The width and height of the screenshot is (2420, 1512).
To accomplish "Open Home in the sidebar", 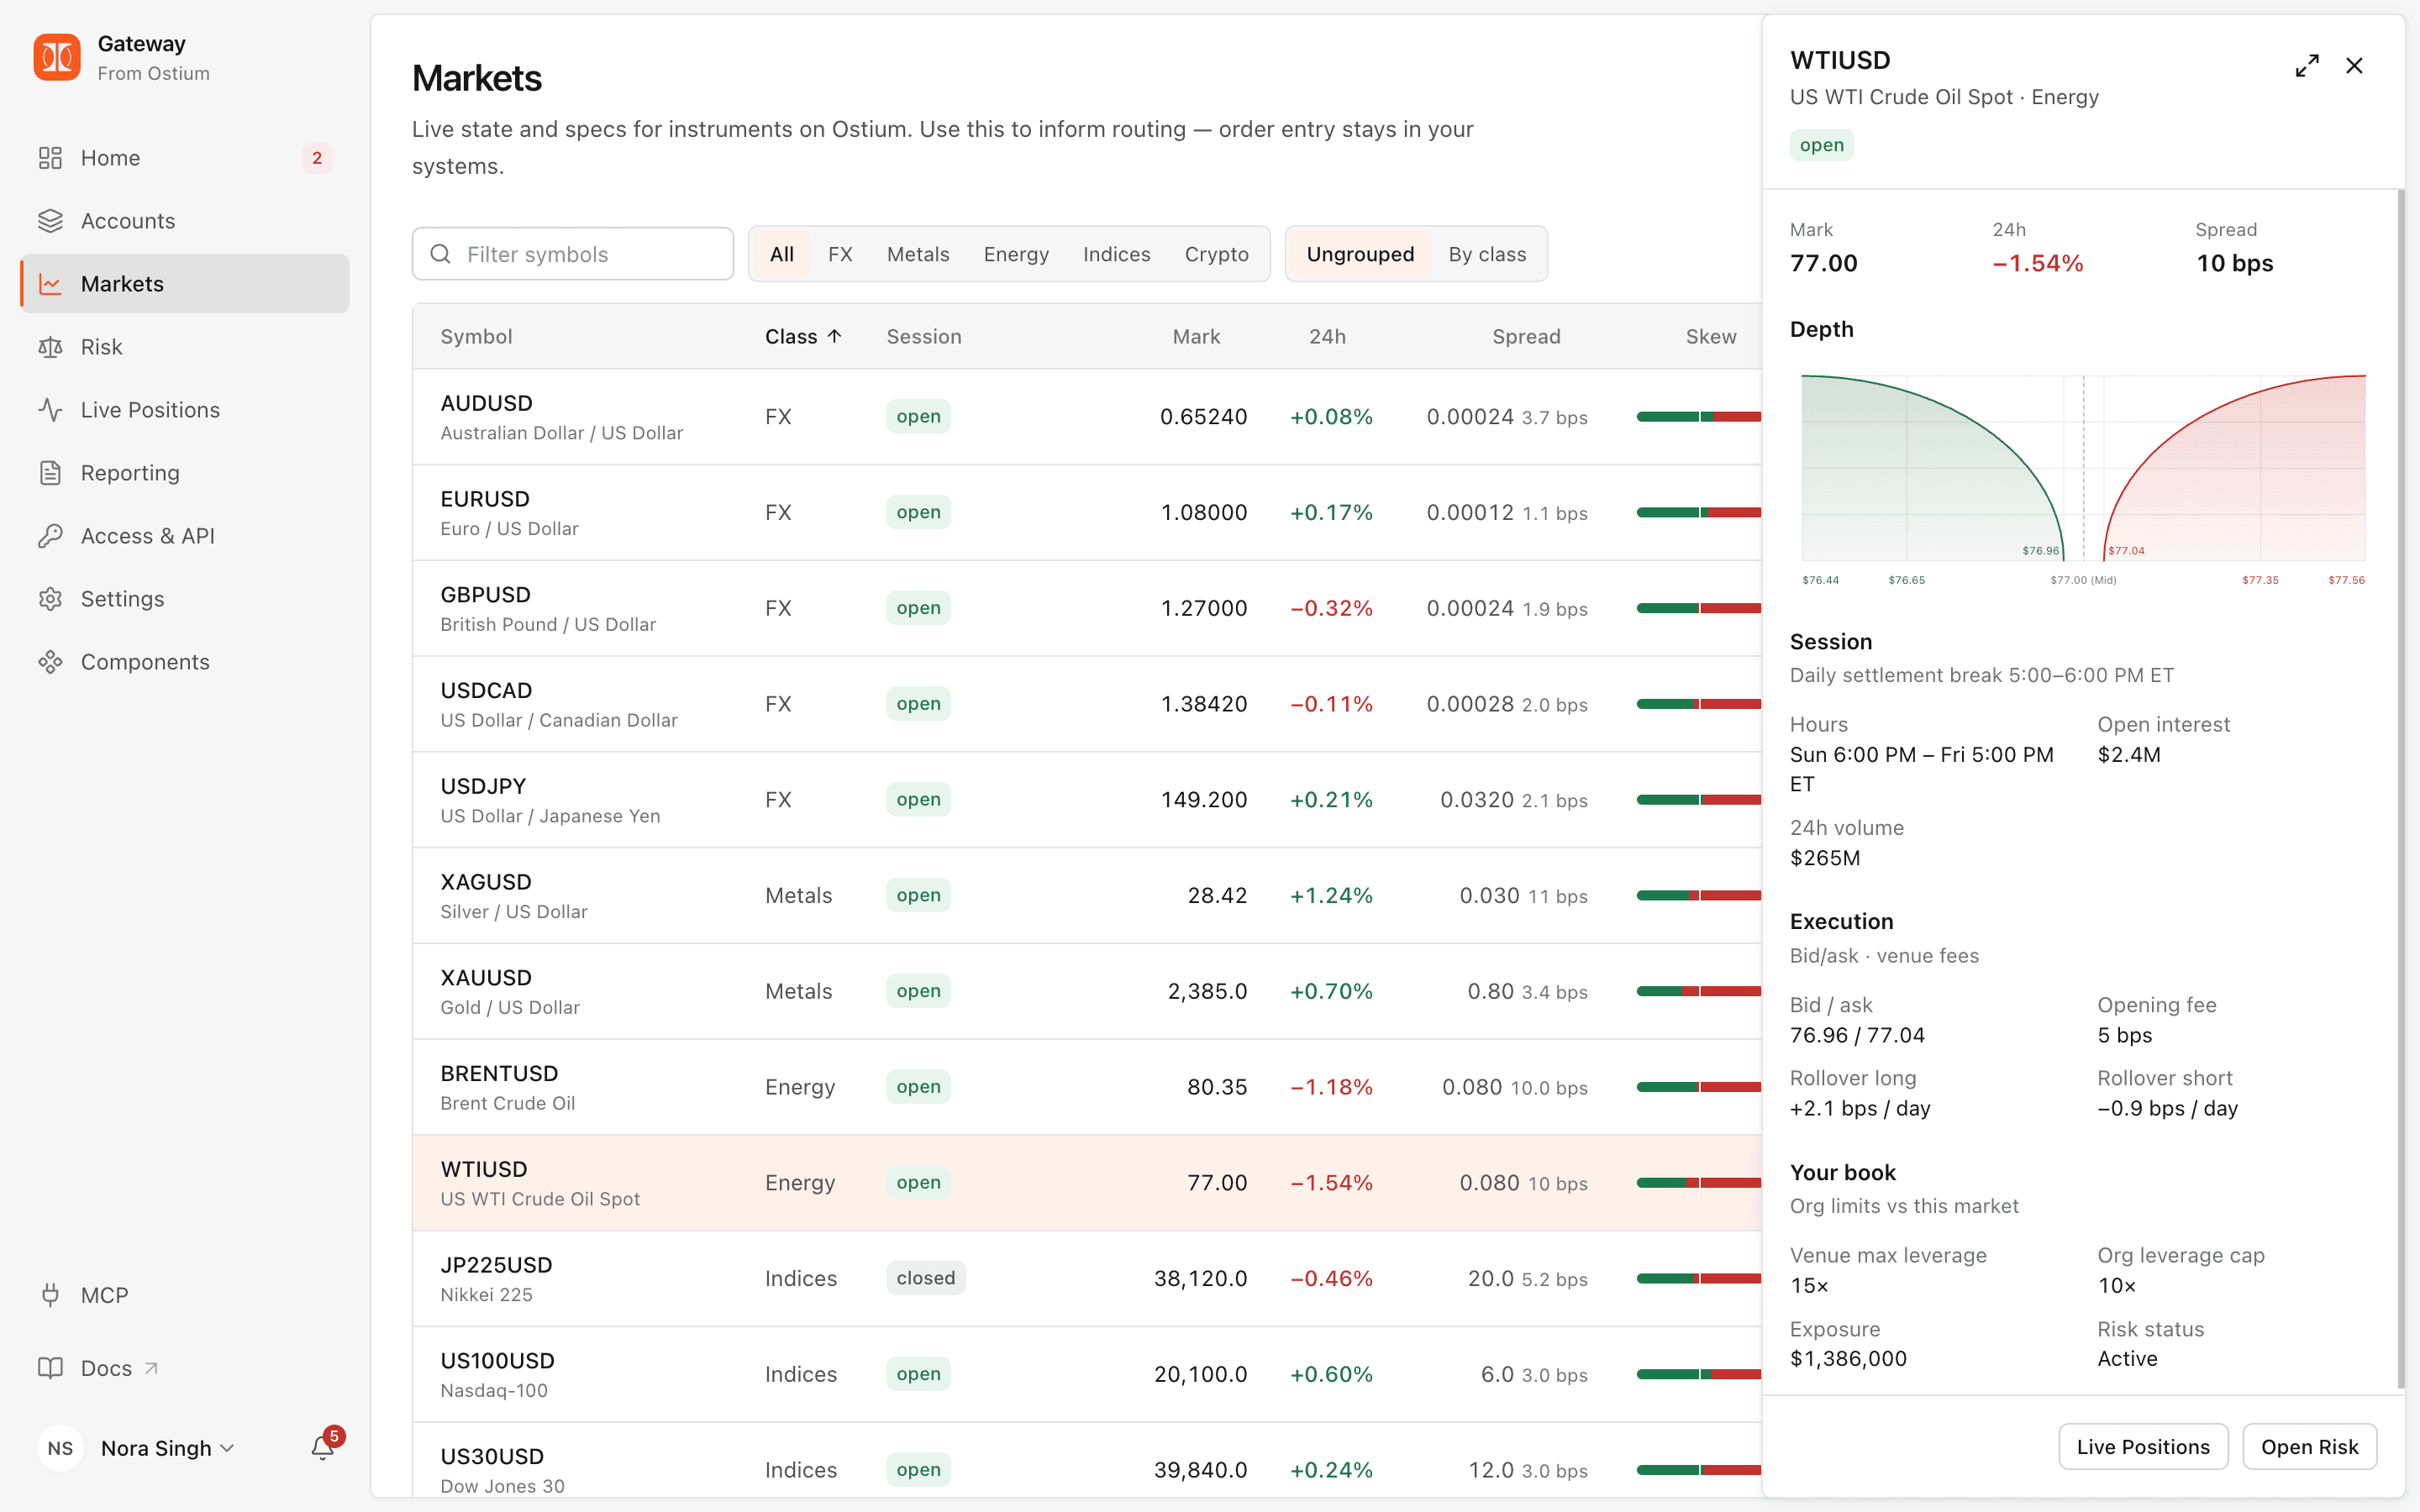I will click(x=185, y=158).
